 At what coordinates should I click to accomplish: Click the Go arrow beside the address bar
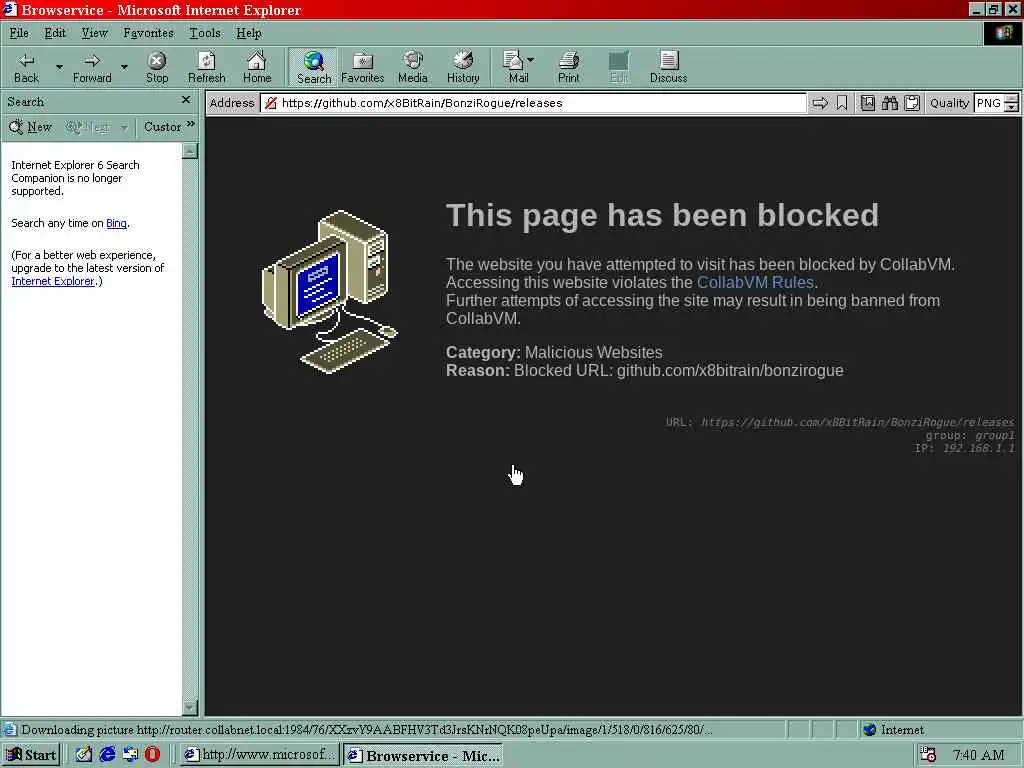click(x=820, y=103)
